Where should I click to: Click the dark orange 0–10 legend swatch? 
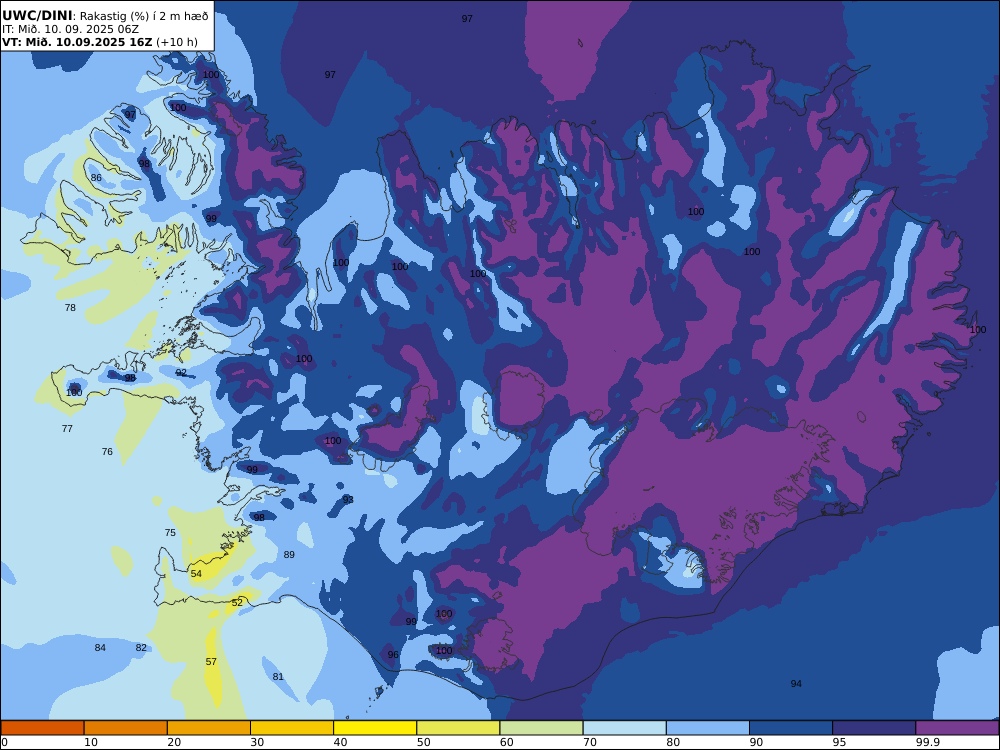point(42,728)
